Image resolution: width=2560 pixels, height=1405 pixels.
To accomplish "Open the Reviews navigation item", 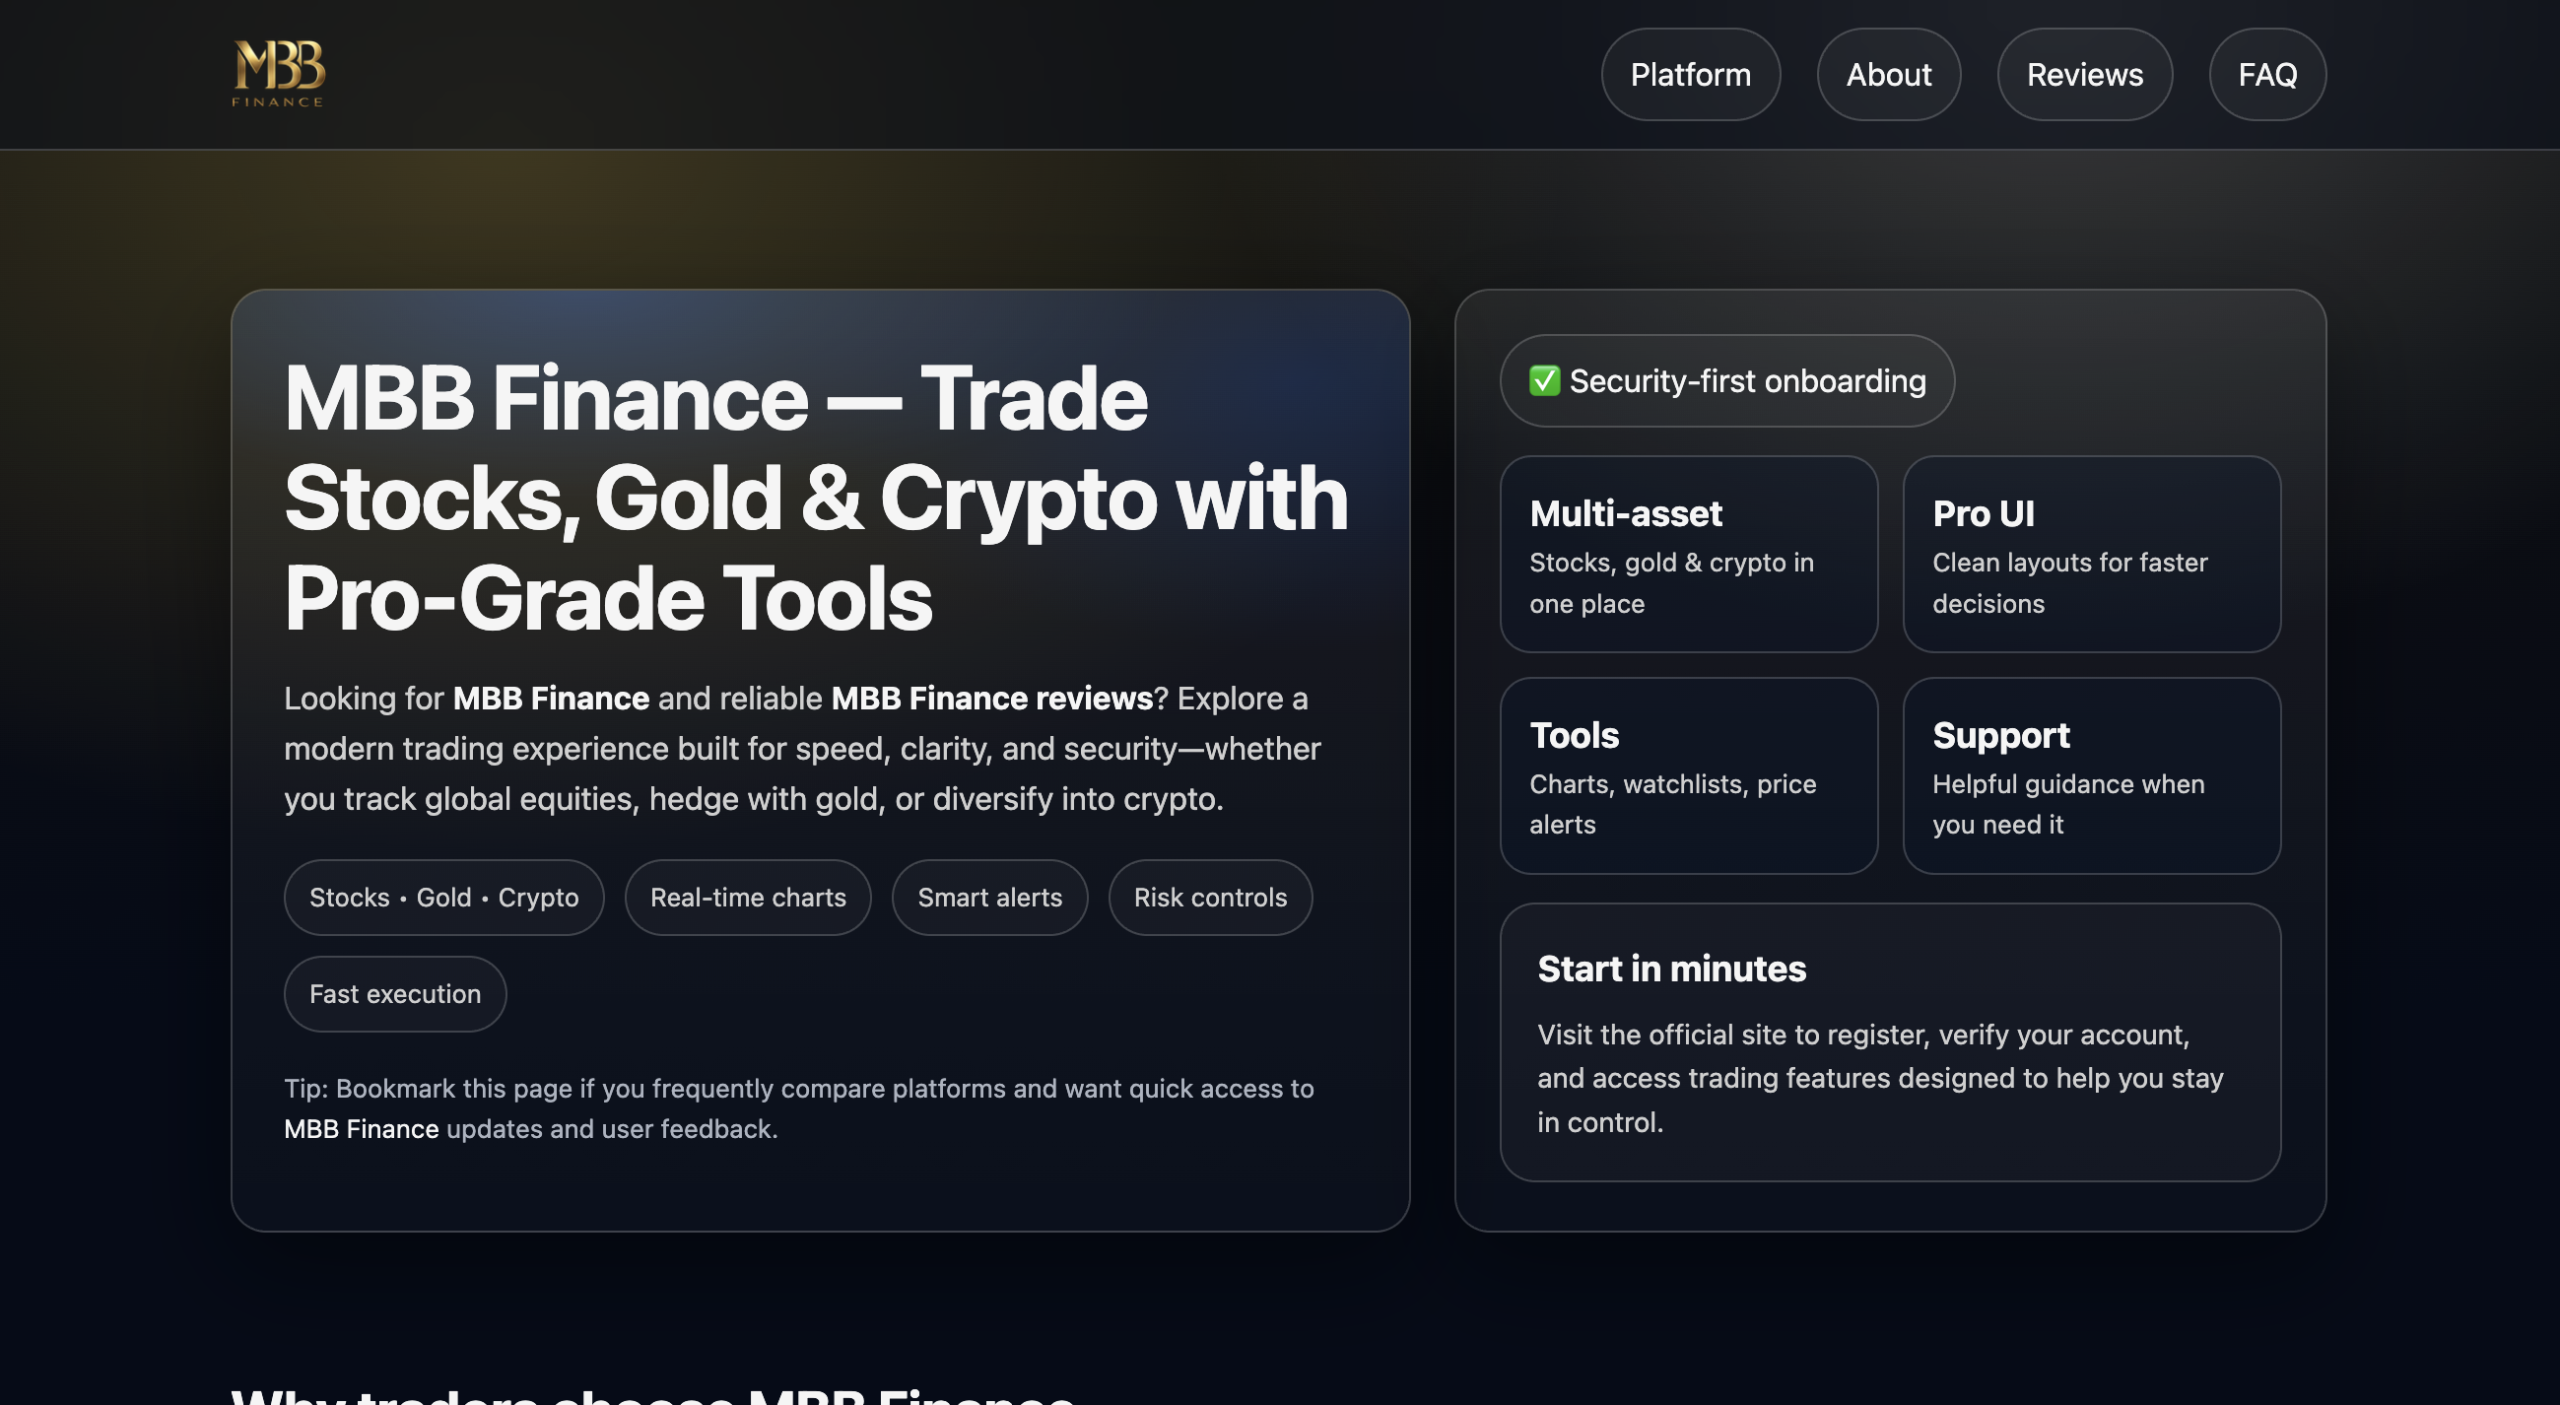I will (2084, 74).
